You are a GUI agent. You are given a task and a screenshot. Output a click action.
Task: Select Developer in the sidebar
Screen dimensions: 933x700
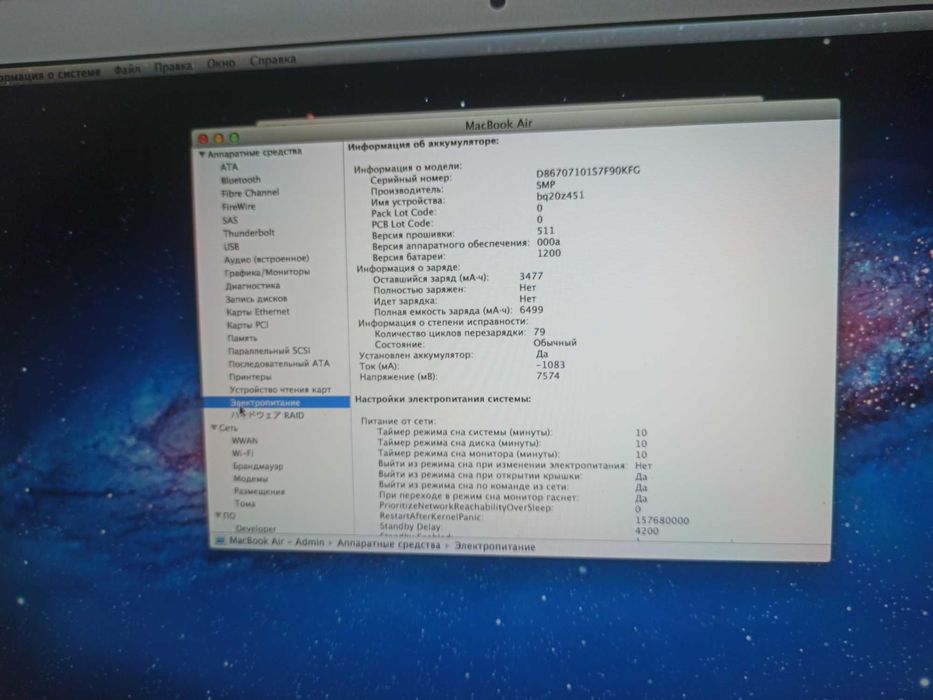pos(256,529)
